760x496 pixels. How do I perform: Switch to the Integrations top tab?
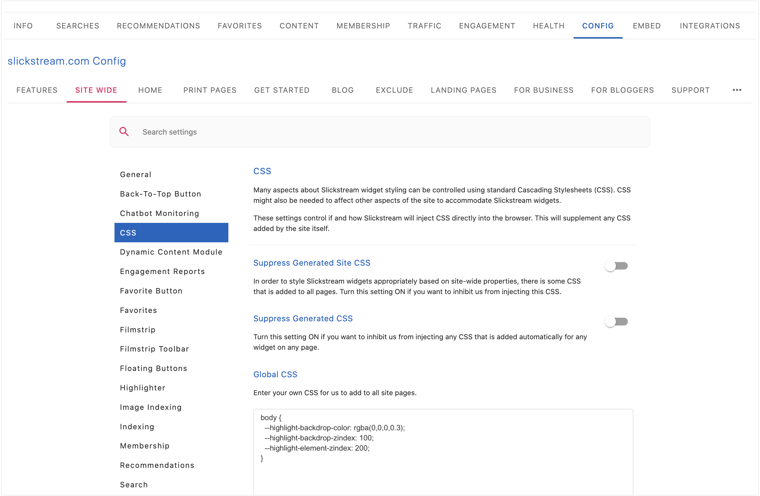point(709,26)
